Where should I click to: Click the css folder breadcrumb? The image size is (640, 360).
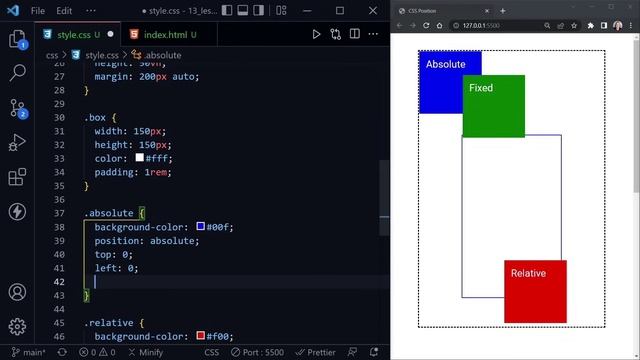pos(52,55)
